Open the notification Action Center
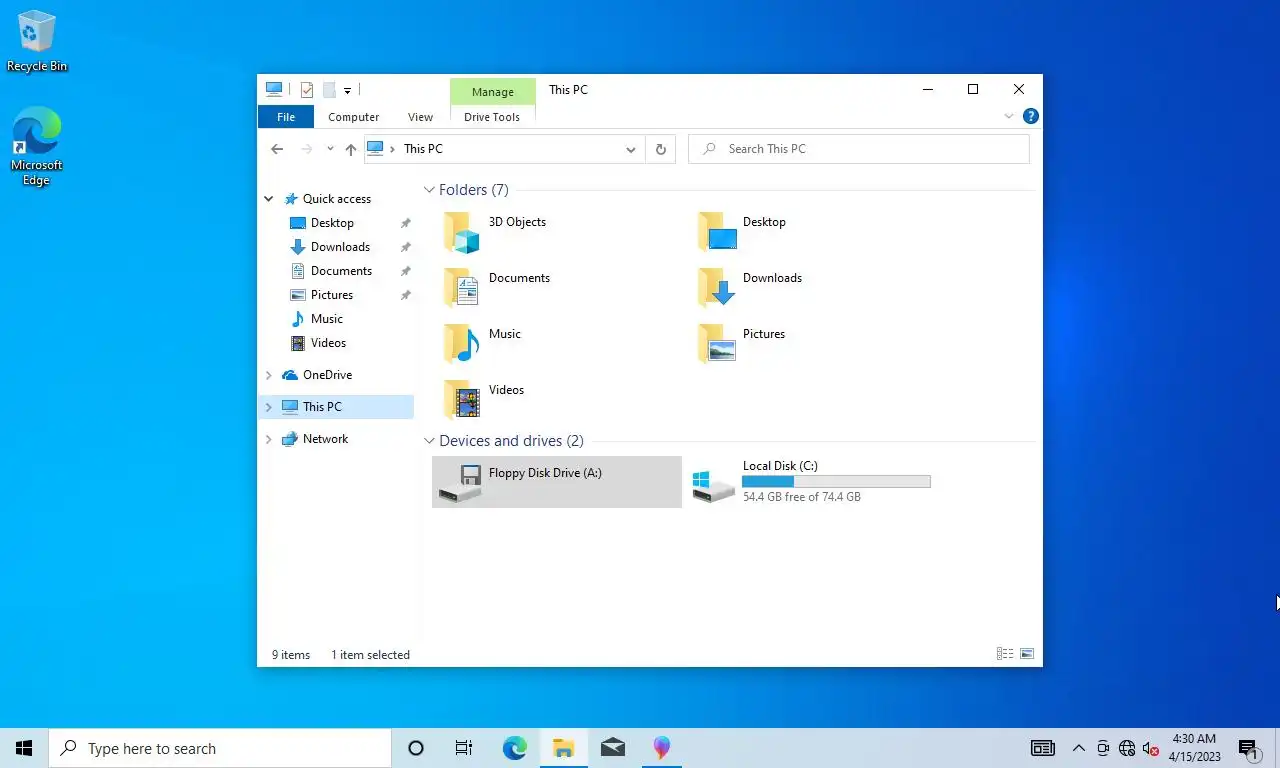The width and height of the screenshot is (1280, 768). click(x=1249, y=749)
